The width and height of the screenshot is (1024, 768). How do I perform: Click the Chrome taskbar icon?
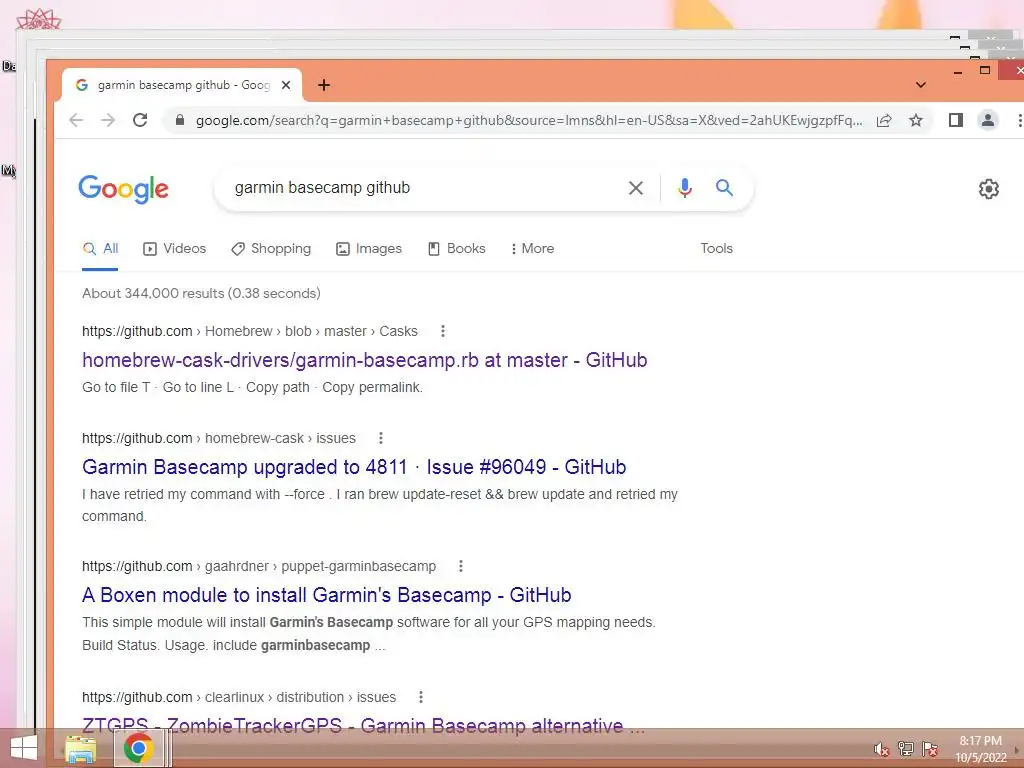click(x=138, y=748)
